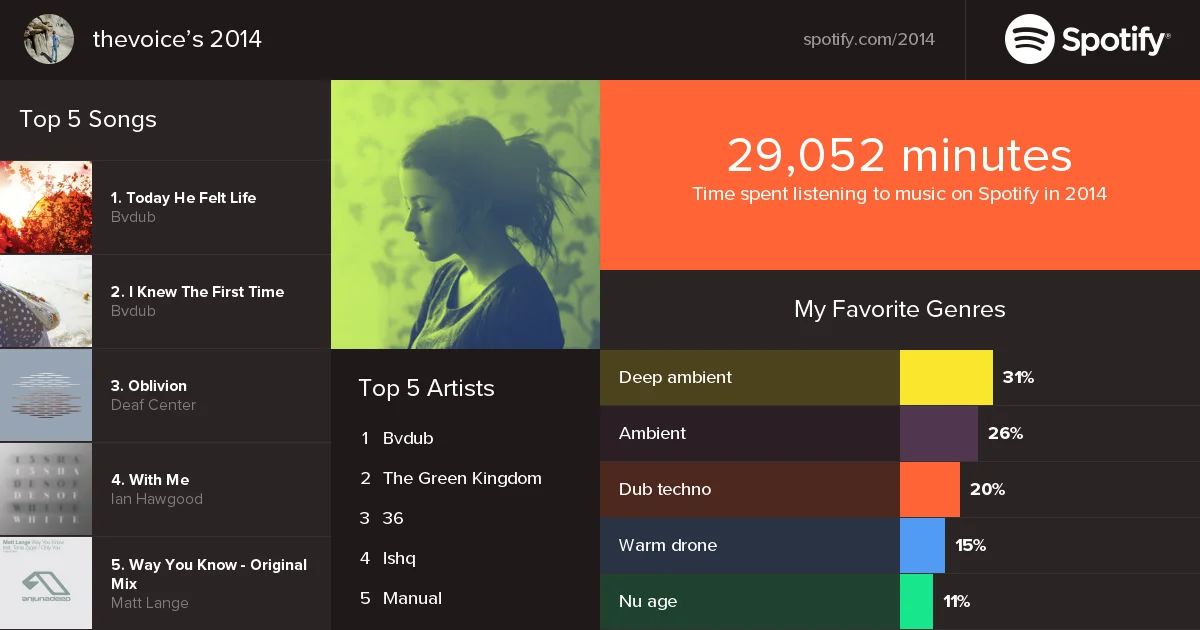
Task: Click the Anjunadeep Way You Know cover
Action: [x=46, y=583]
